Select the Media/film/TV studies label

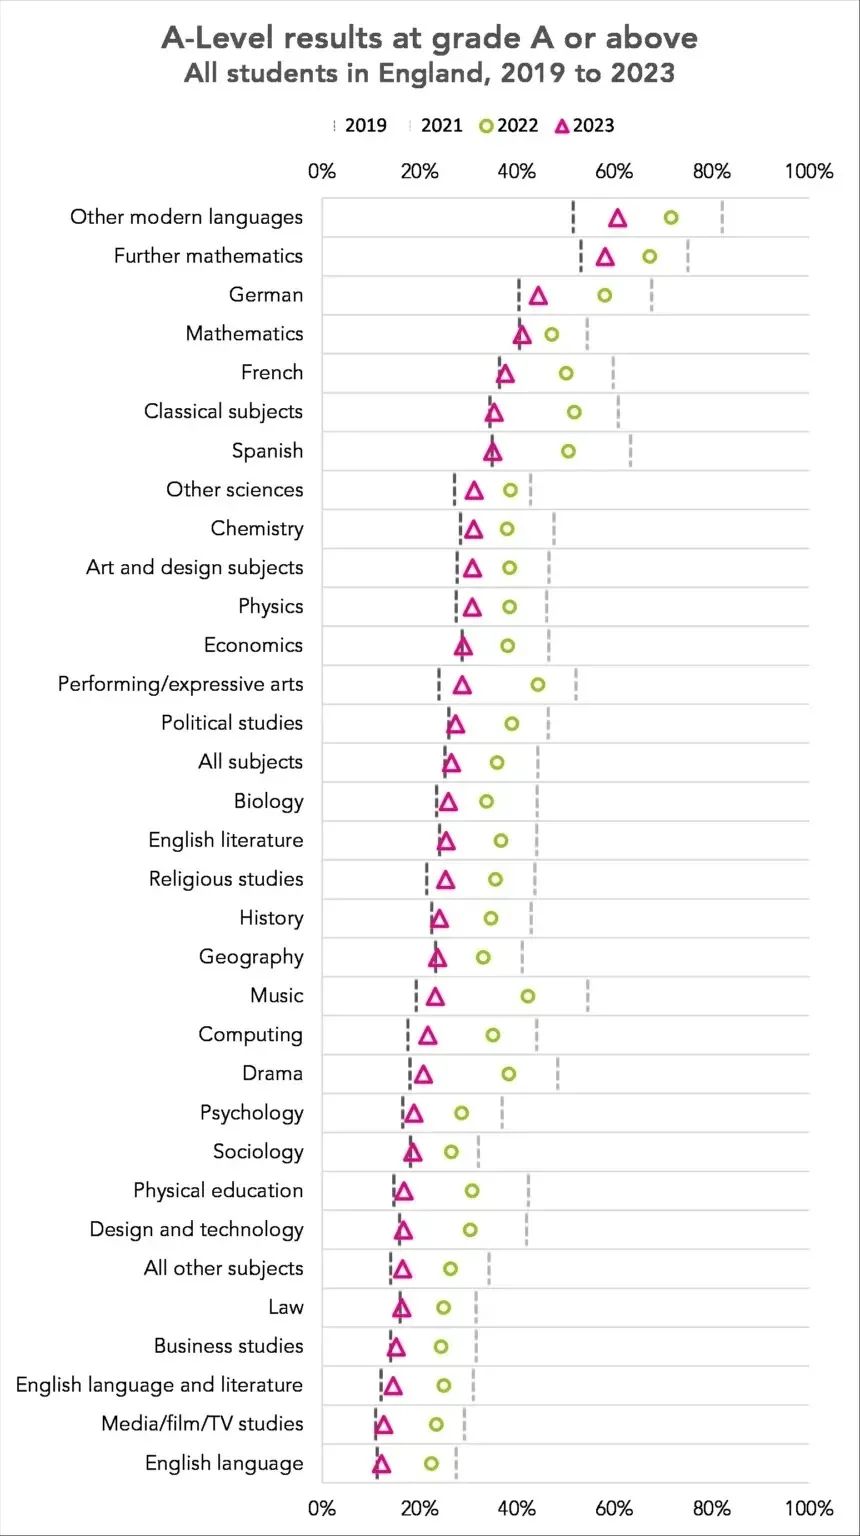click(x=202, y=1424)
